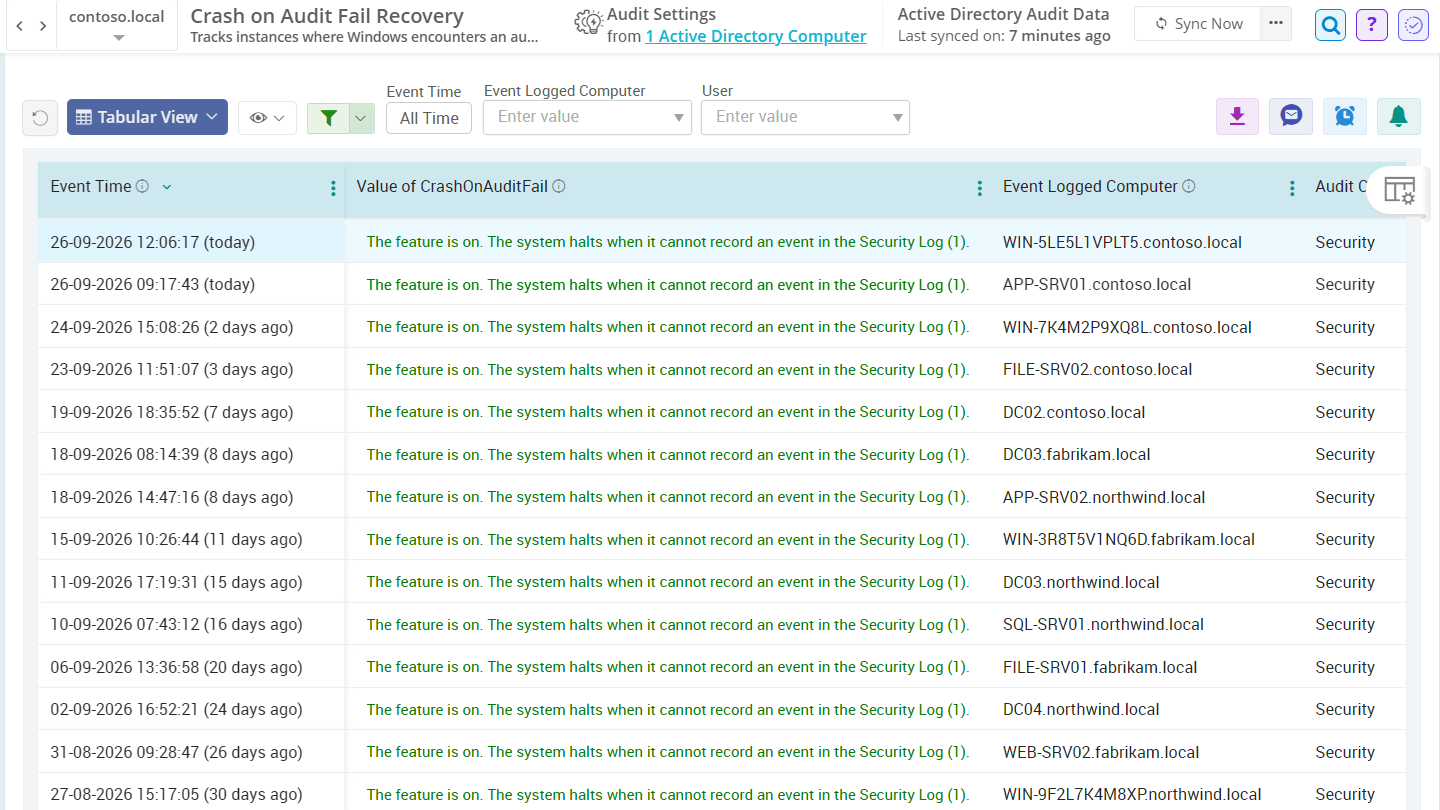The width and height of the screenshot is (1440, 810).
Task: Open the search magnifier icon
Action: [x=1330, y=25]
